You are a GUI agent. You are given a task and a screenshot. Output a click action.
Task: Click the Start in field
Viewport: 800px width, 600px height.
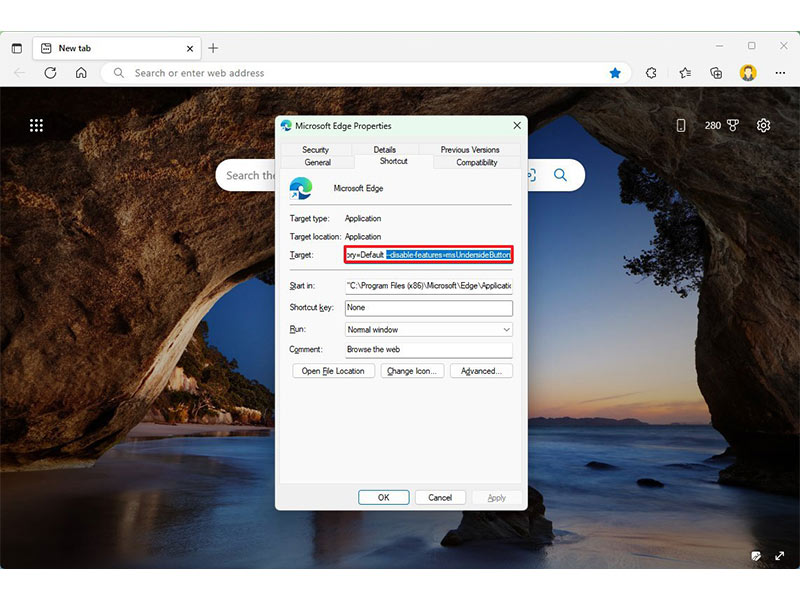coord(429,286)
